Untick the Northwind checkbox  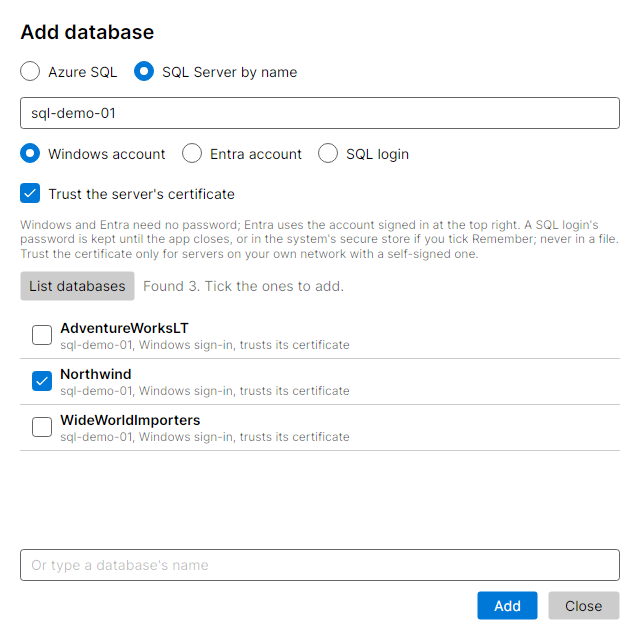pos(42,381)
